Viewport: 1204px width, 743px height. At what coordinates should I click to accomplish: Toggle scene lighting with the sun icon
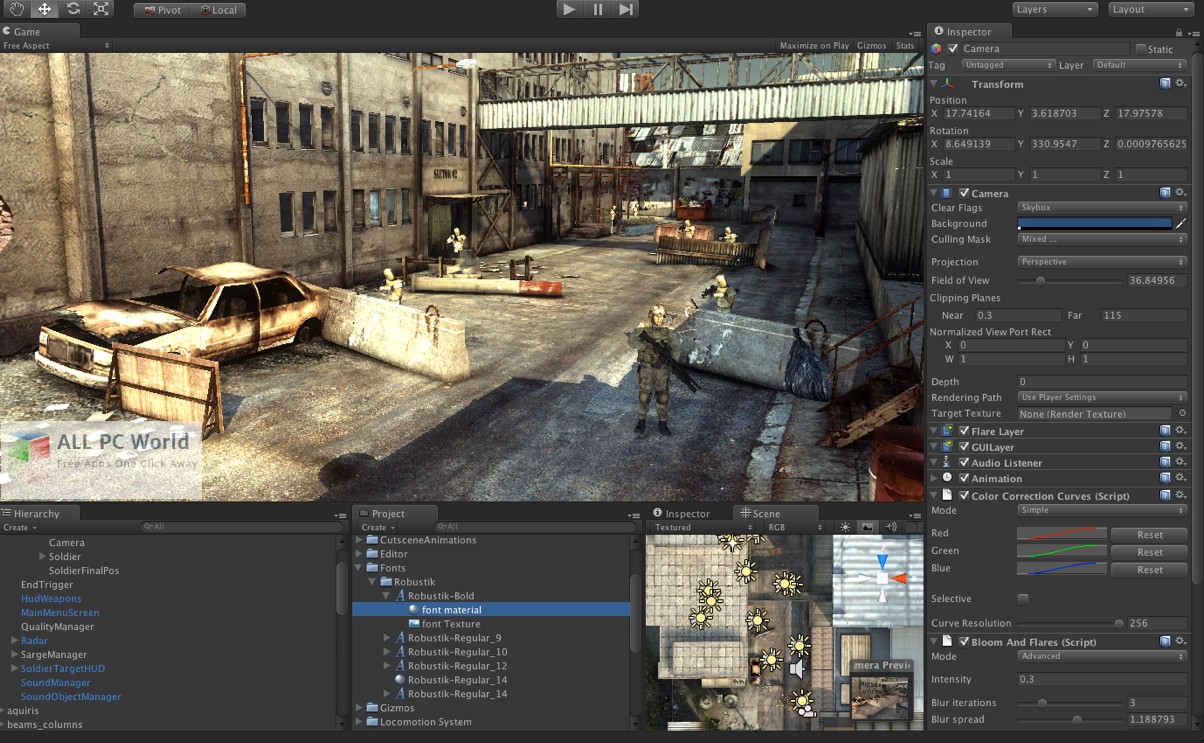(844, 527)
